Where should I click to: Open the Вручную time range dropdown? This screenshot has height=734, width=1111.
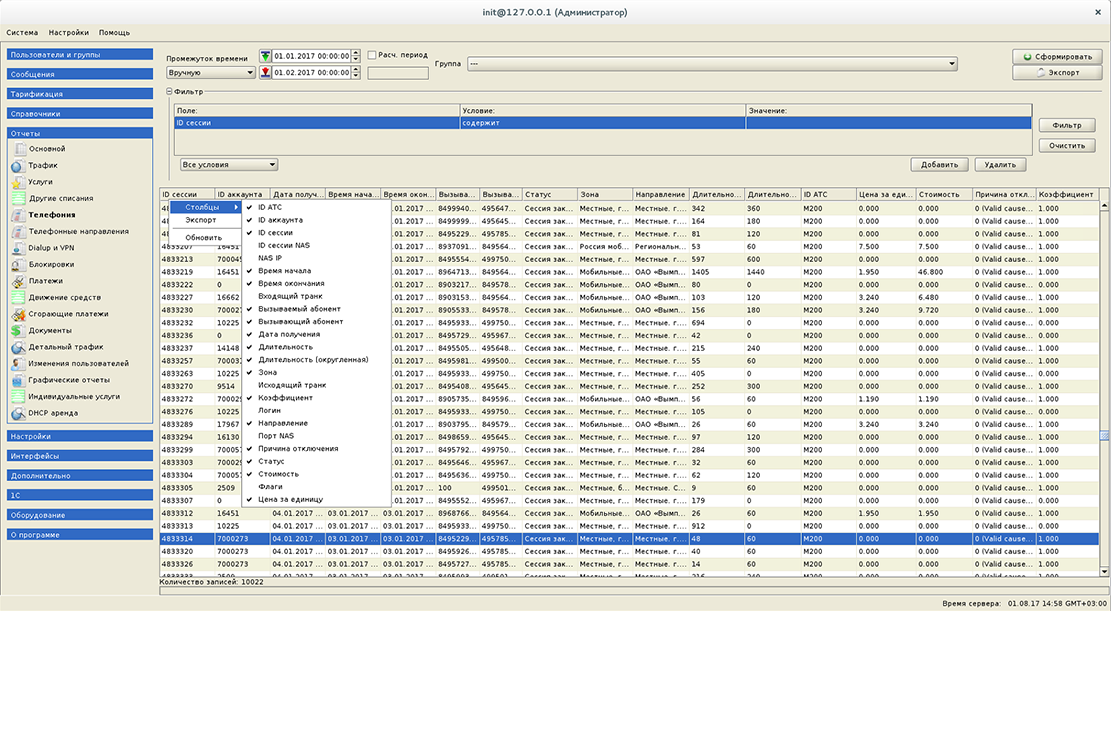click(x=210, y=73)
